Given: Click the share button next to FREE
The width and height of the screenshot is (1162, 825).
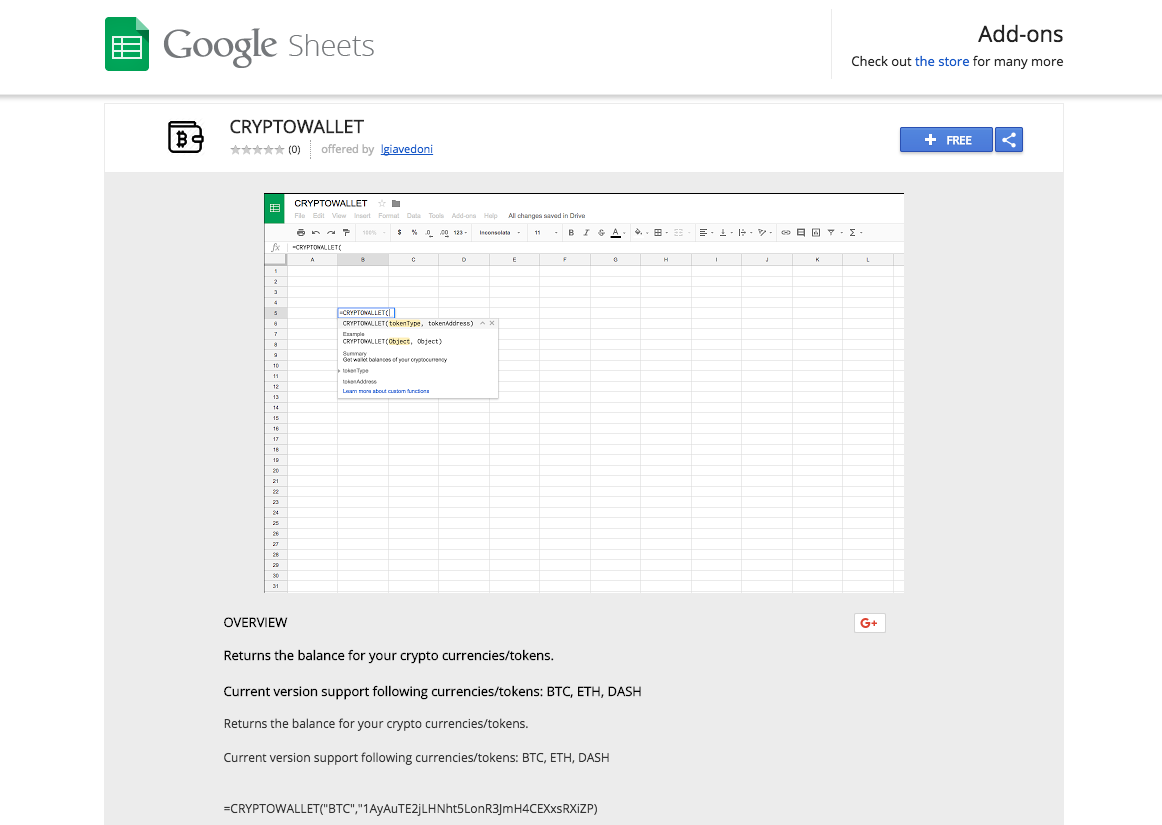Looking at the screenshot, I should pyautogui.click(x=1009, y=139).
